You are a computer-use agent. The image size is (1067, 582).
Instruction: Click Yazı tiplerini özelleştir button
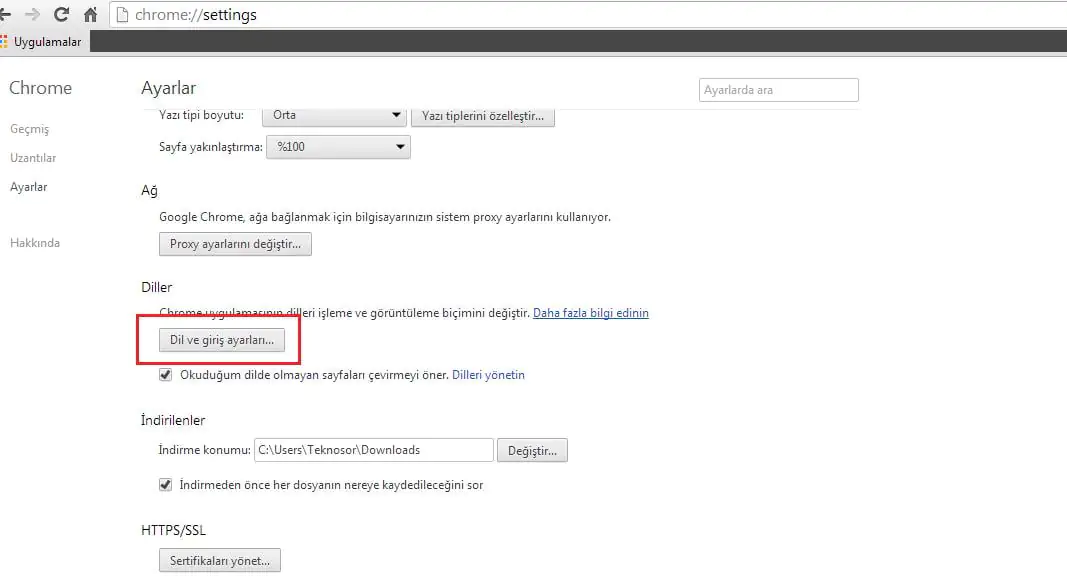tap(483, 115)
